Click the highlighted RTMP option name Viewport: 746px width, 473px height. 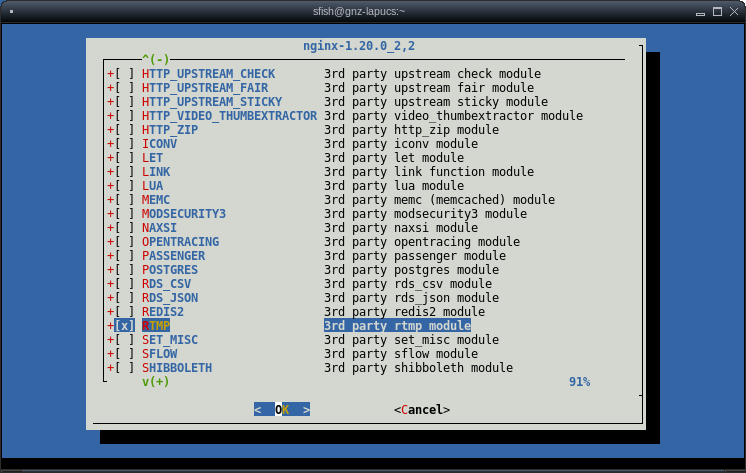(156, 326)
